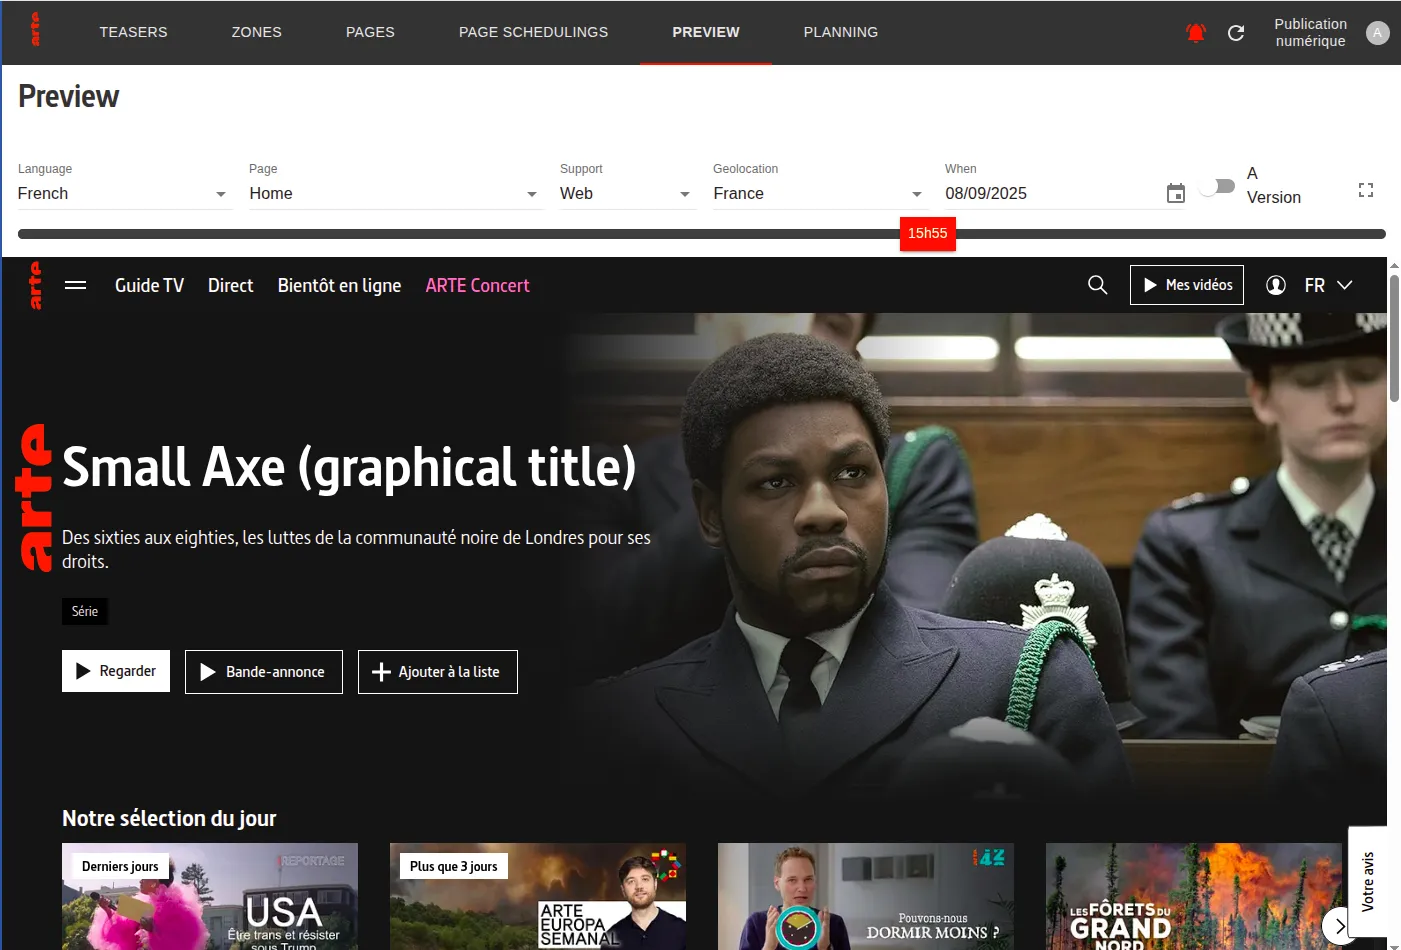
Task: Click the preview vertical scrollbar thumb
Action: coord(1394,338)
